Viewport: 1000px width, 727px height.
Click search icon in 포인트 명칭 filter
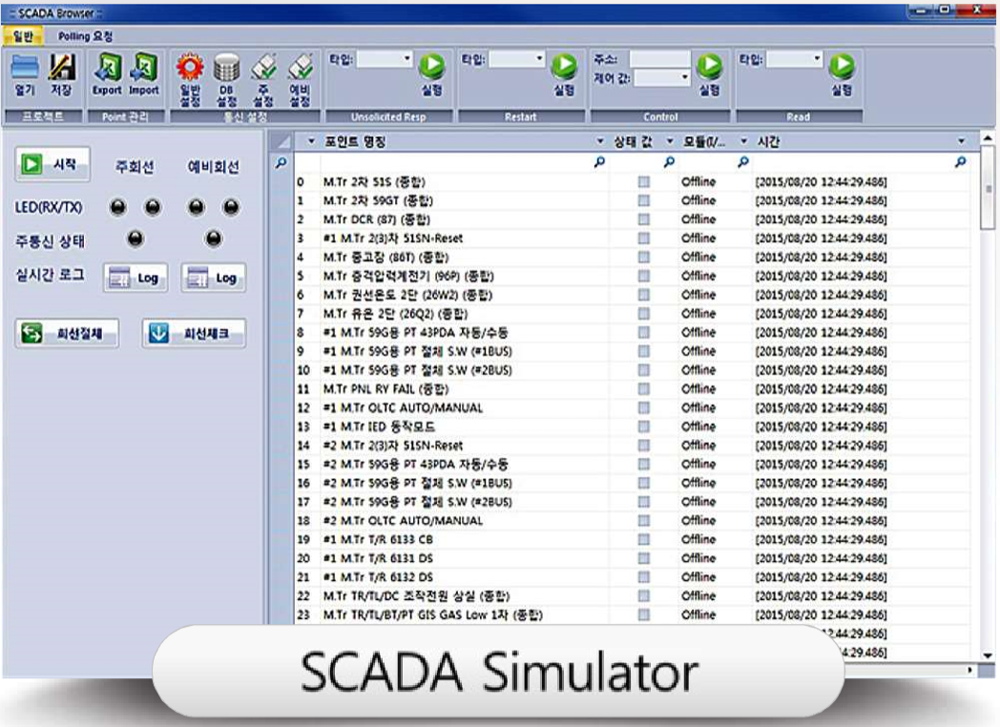click(599, 163)
